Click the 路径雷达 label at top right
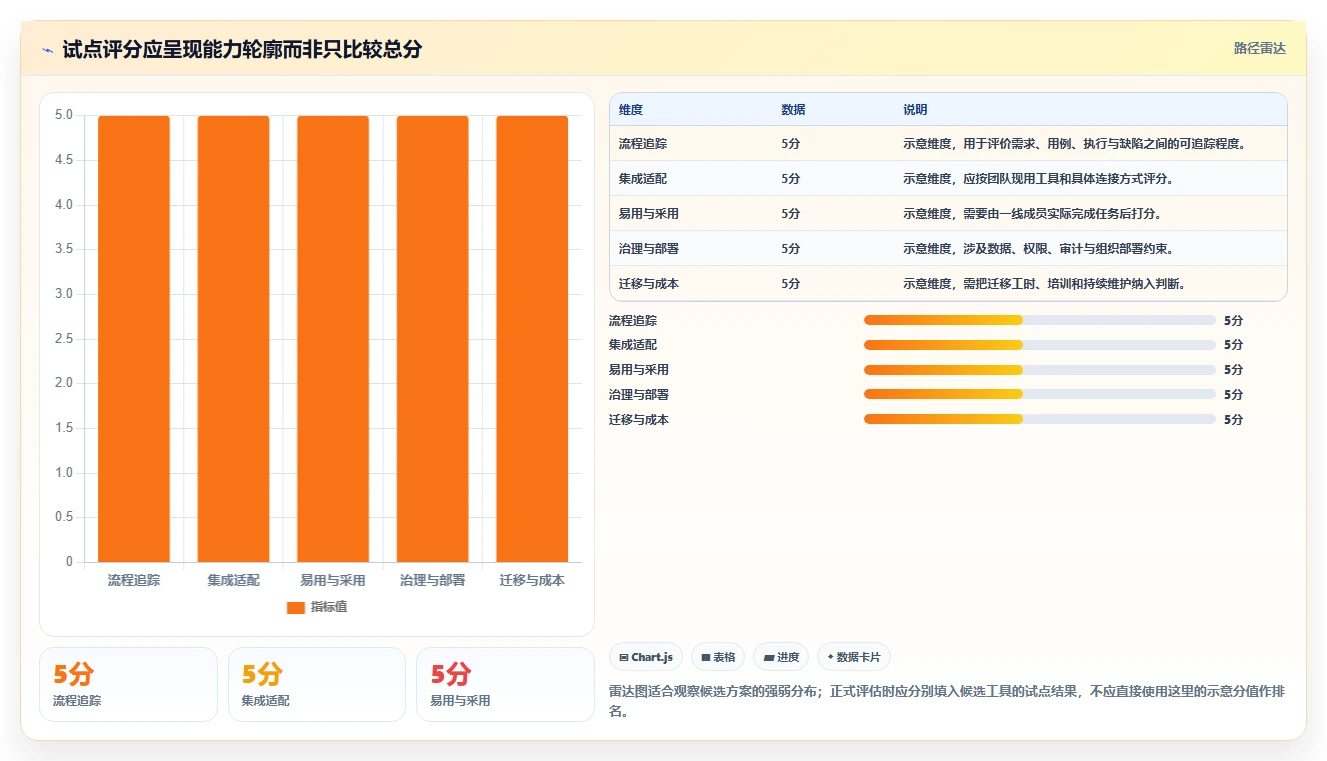This screenshot has width=1327, height=761. [1260, 48]
